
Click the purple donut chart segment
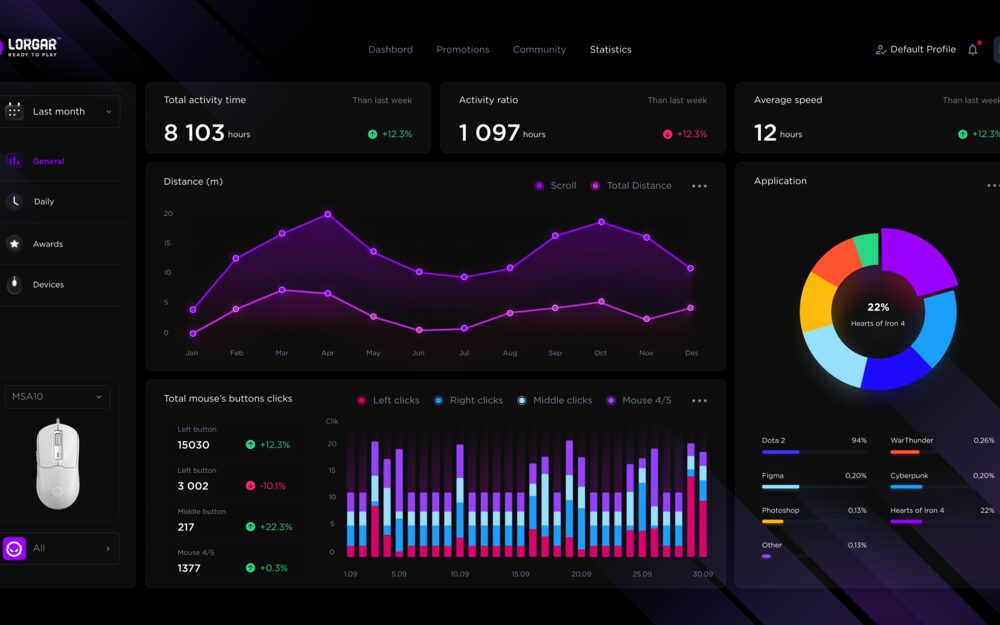pos(915,260)
